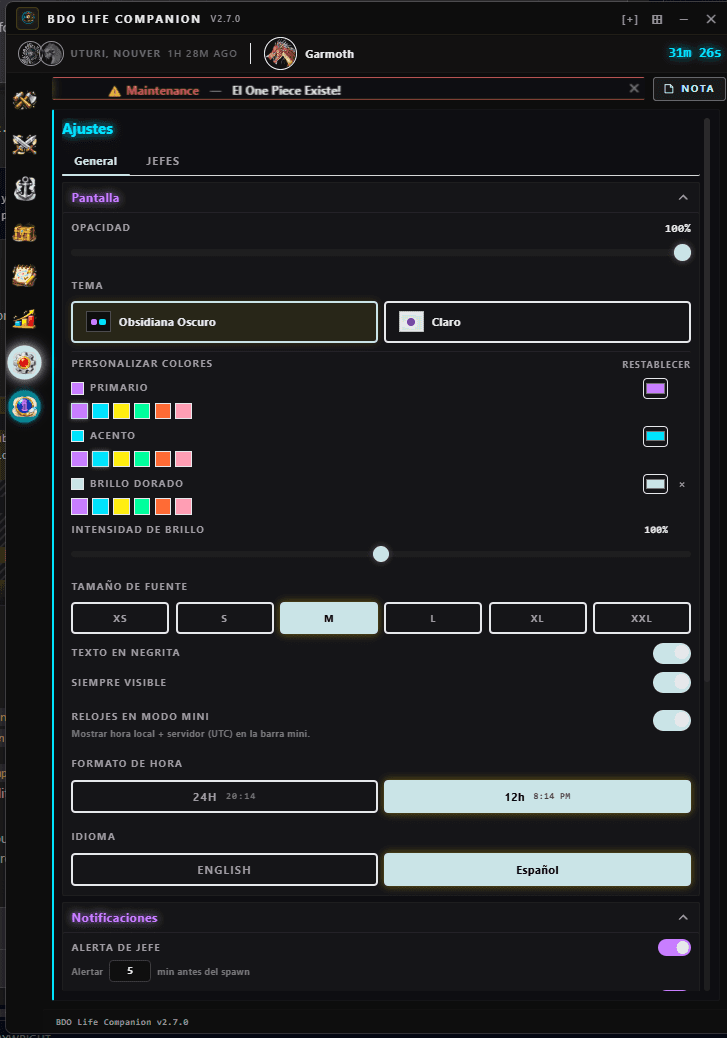The image size is (727, 1038).
Task: Set font size to S
Action: point(224,618)
